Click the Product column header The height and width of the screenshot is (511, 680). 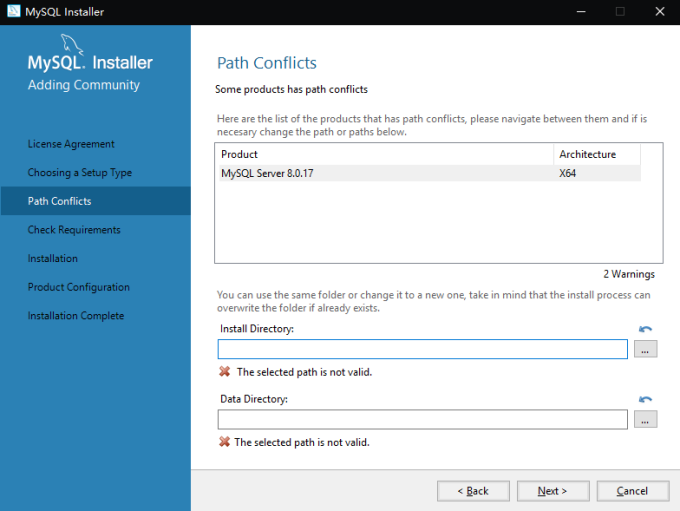coord(386,154)
